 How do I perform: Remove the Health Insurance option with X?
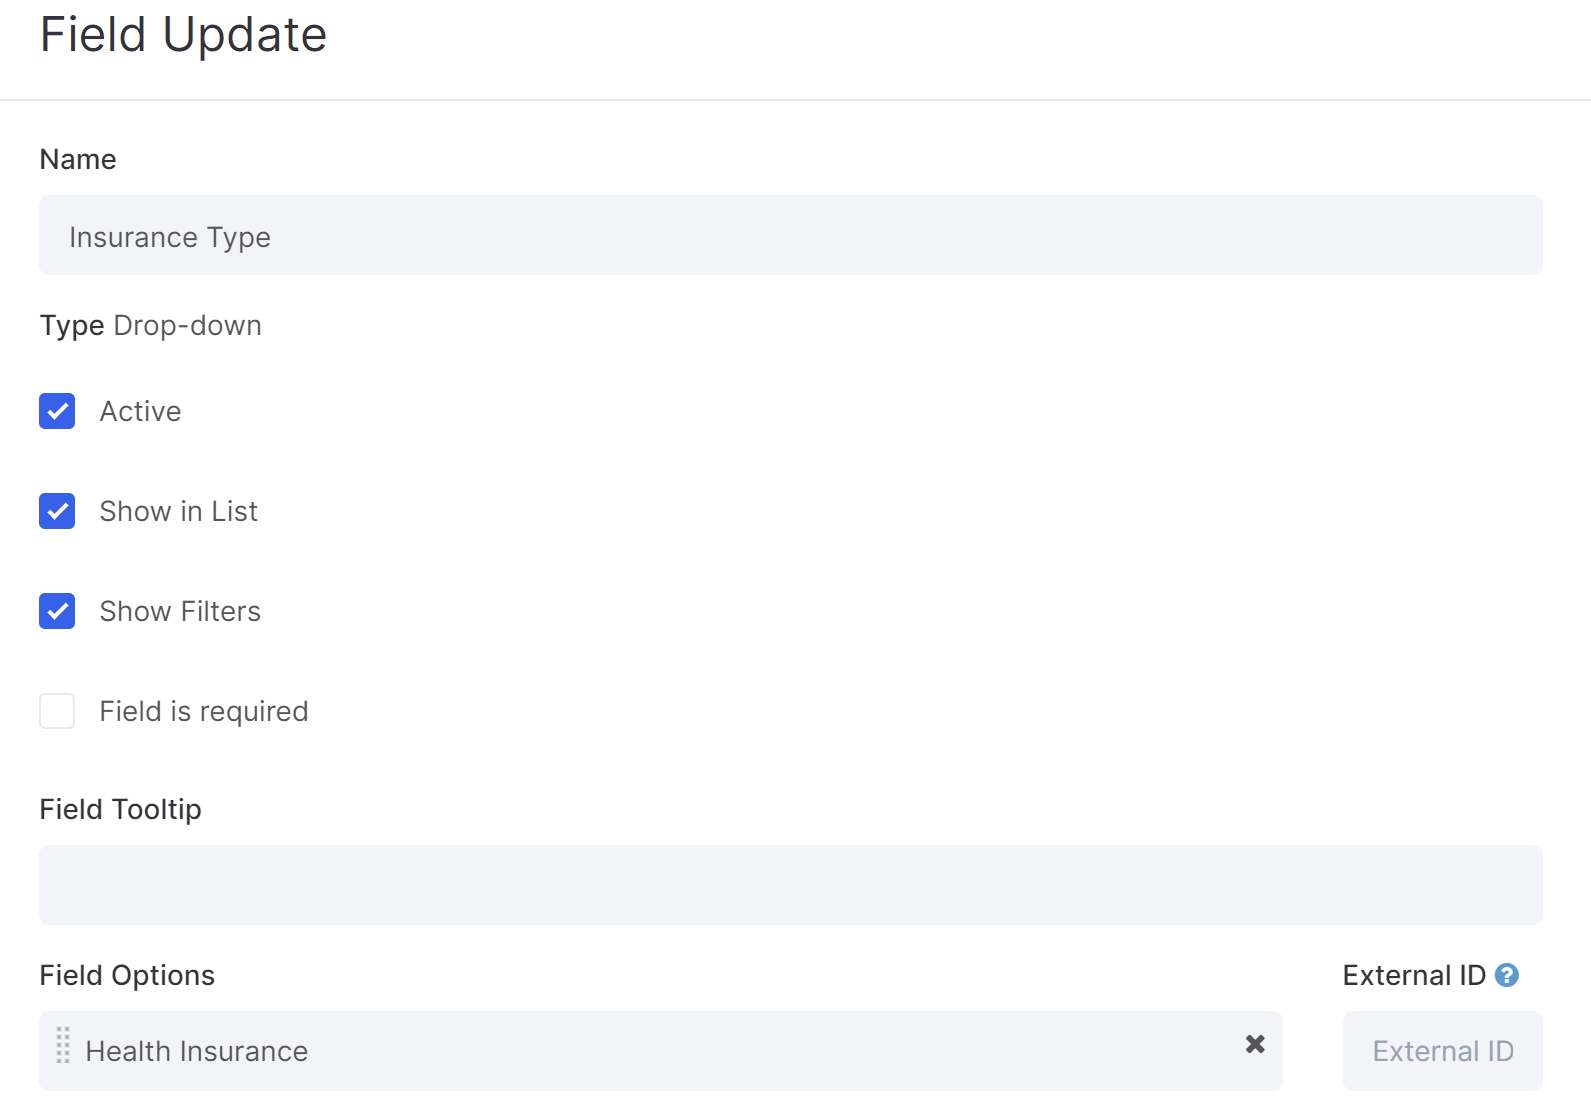pos(1255,1044)
